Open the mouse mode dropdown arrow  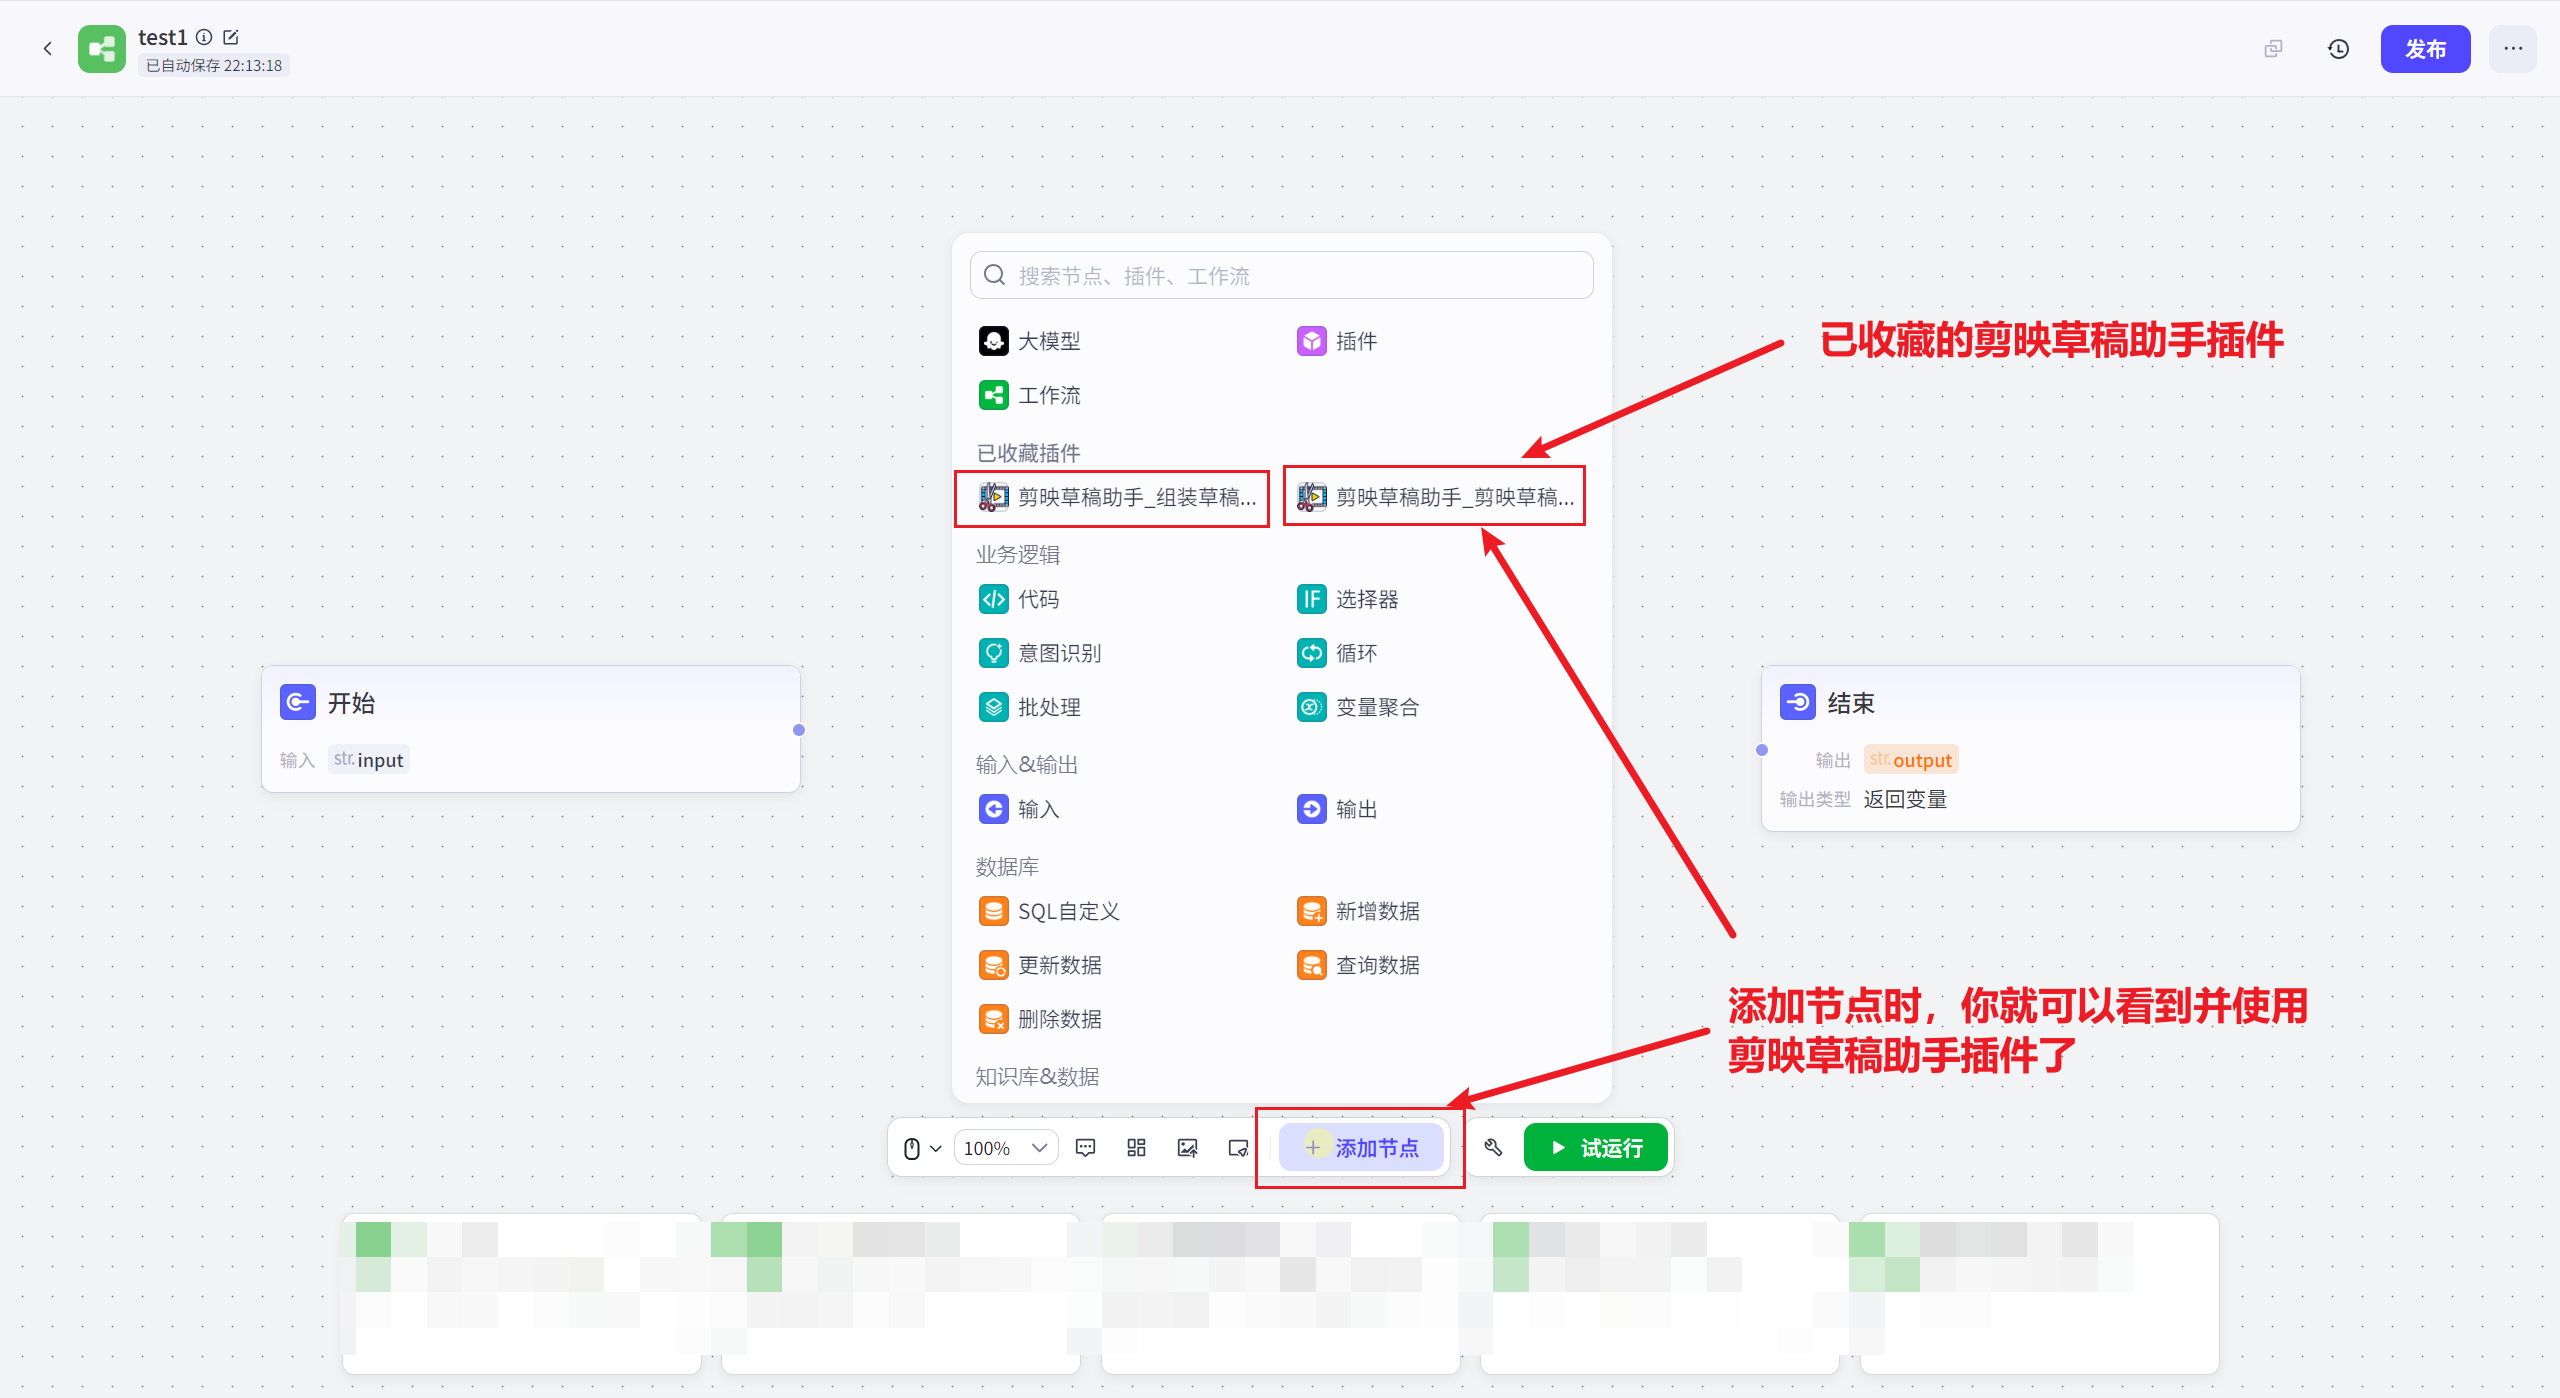[936, 1147]
